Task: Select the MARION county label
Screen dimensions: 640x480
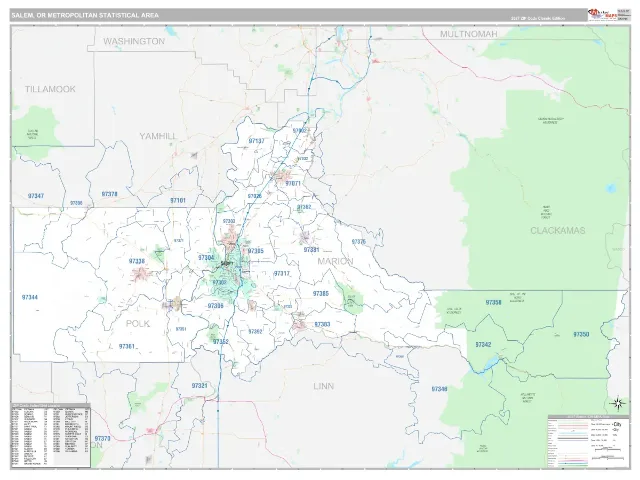Action: (x=335, y=261)
